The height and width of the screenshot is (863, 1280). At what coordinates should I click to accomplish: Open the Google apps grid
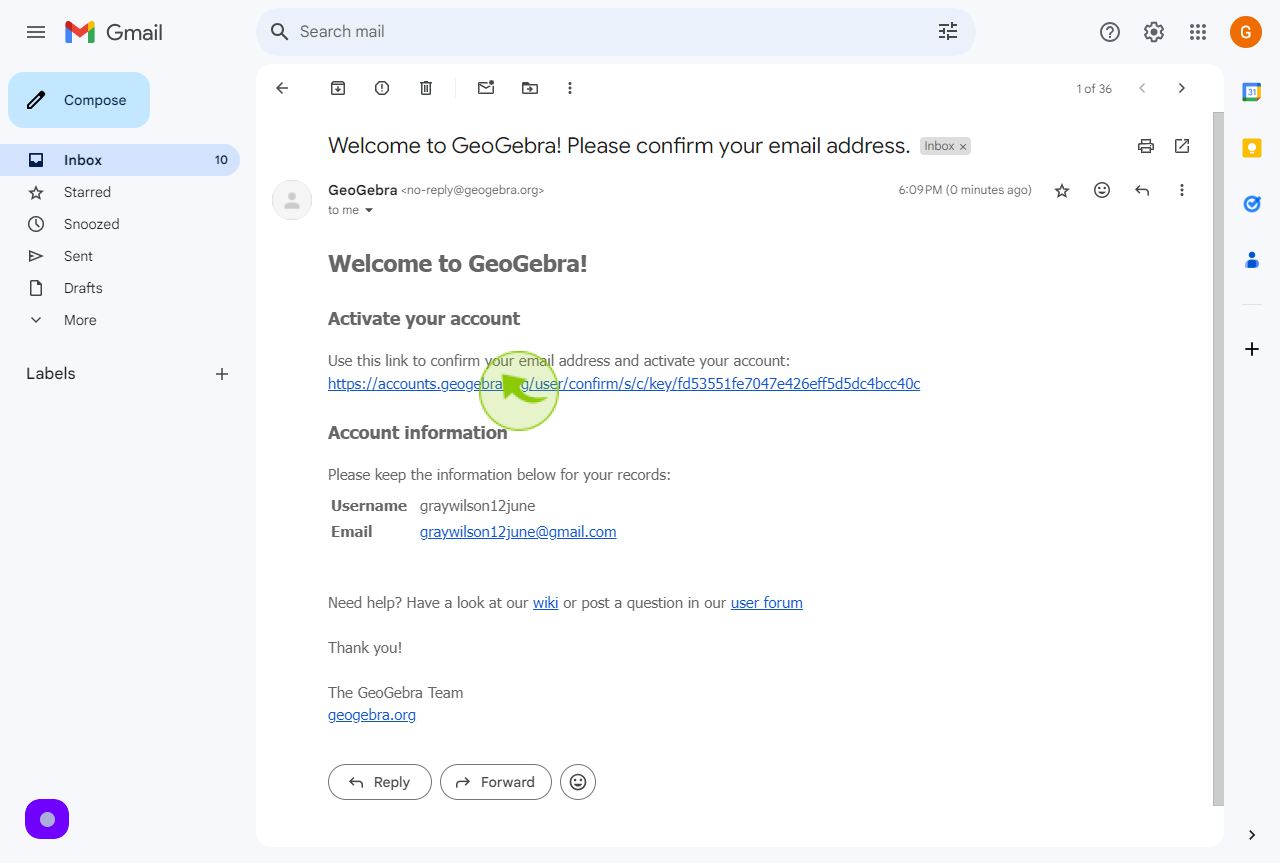pos(1198,32)
